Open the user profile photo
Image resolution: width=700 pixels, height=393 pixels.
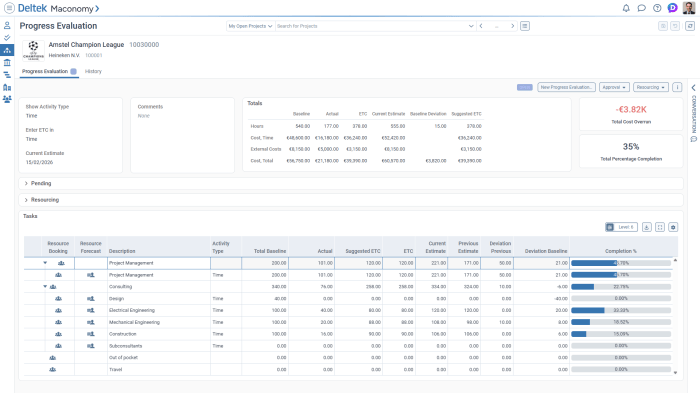tap(689, 8)
